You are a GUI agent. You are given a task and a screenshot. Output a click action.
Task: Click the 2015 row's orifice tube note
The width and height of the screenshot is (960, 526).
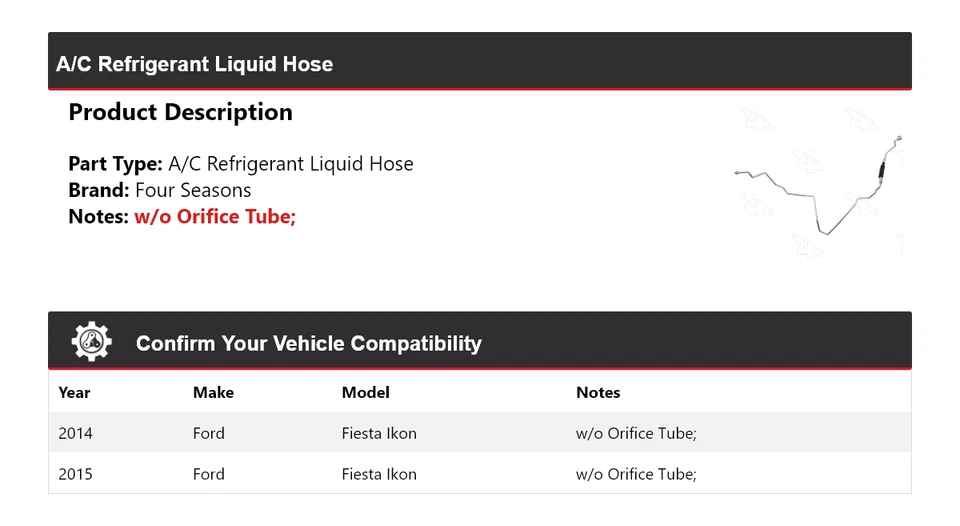click(636, 474)
